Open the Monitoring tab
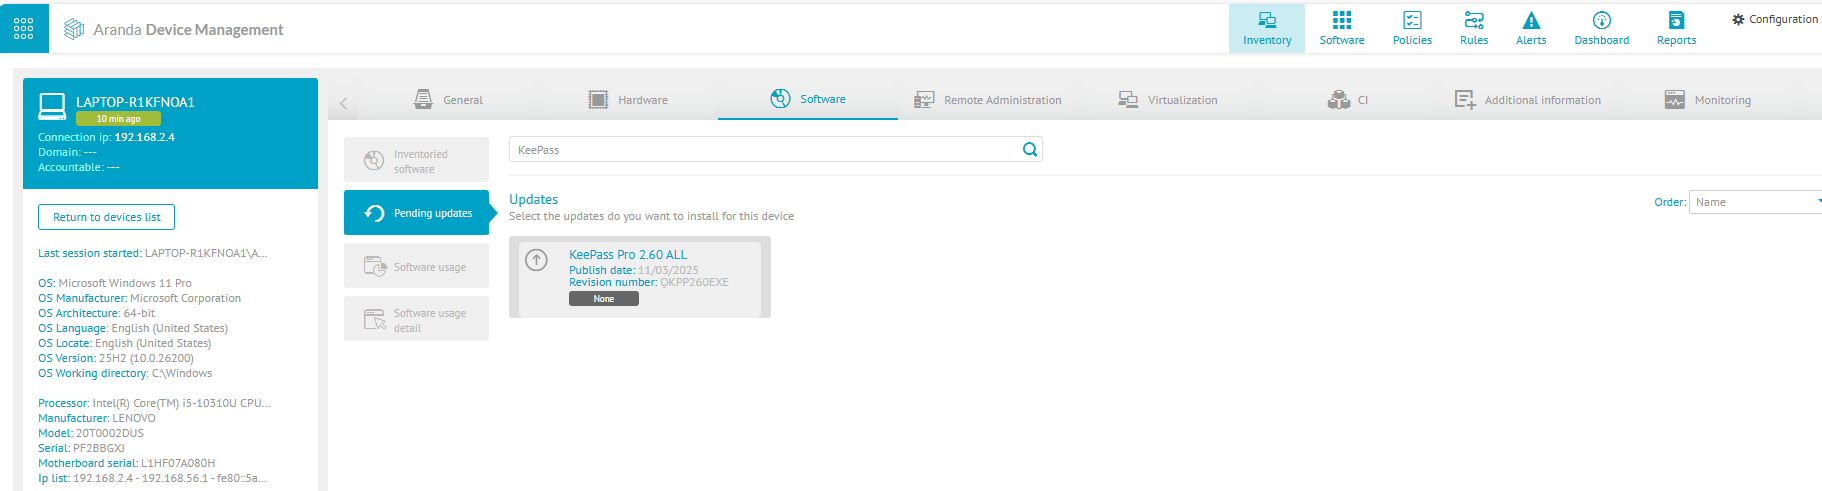Viewport: 1822px width, 491px height. tap(1707, 100)
